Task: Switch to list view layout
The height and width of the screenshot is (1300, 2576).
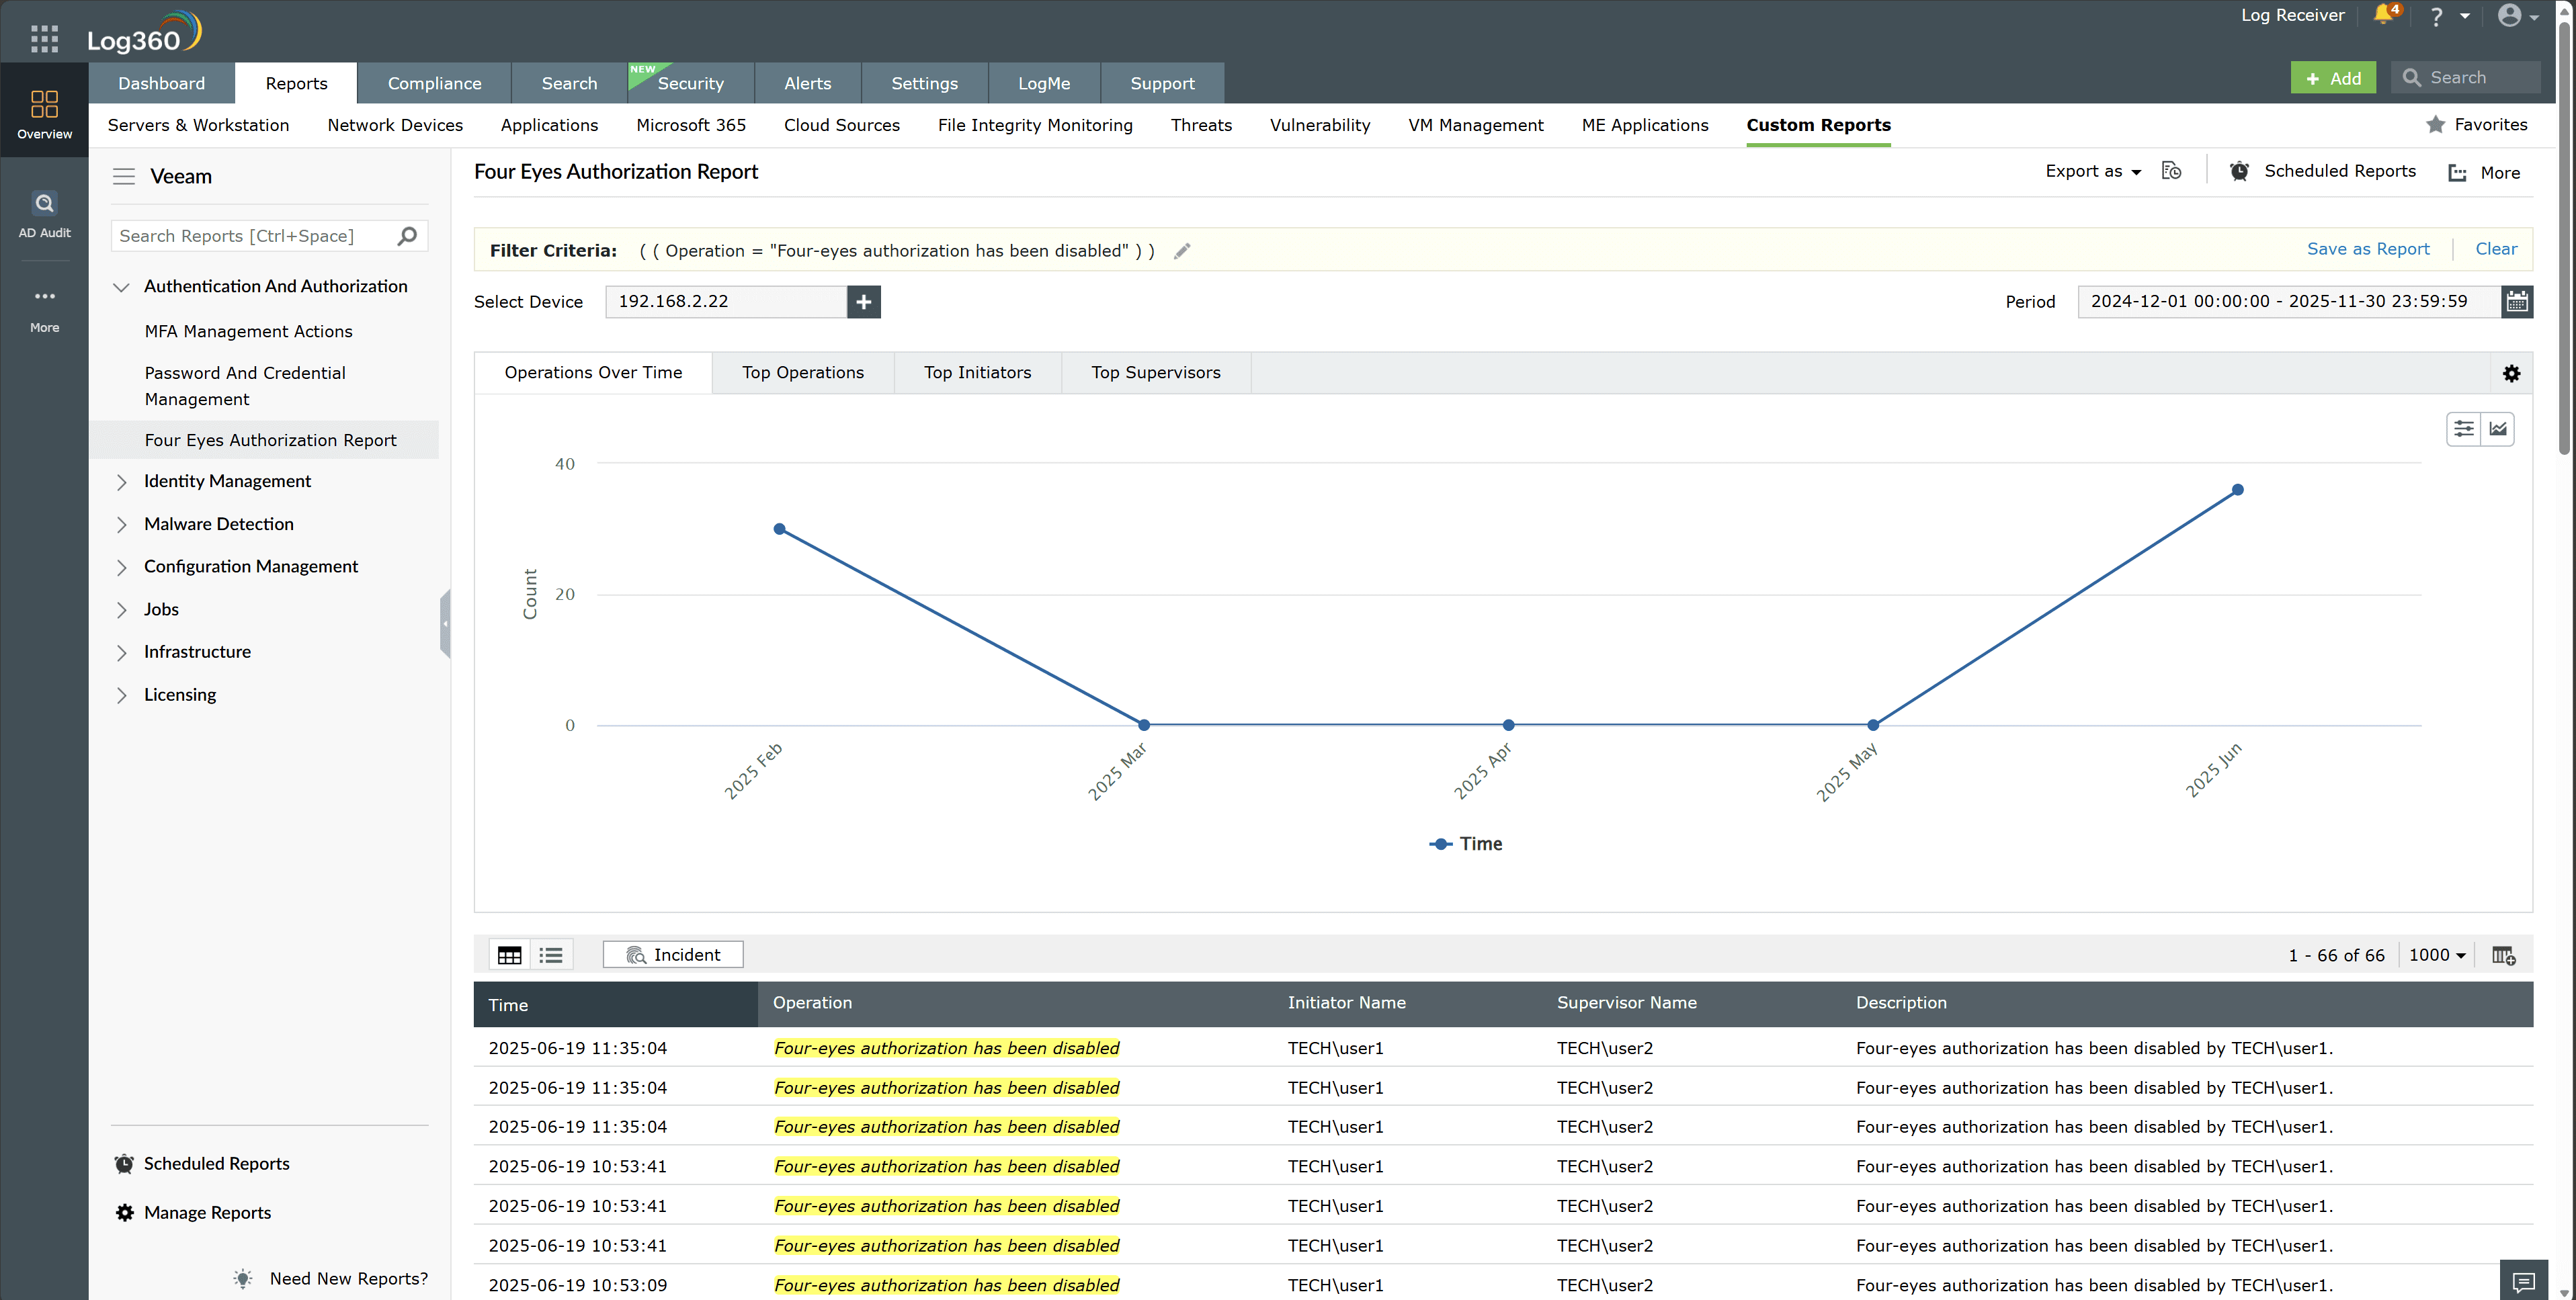Action: coord(551,955)
